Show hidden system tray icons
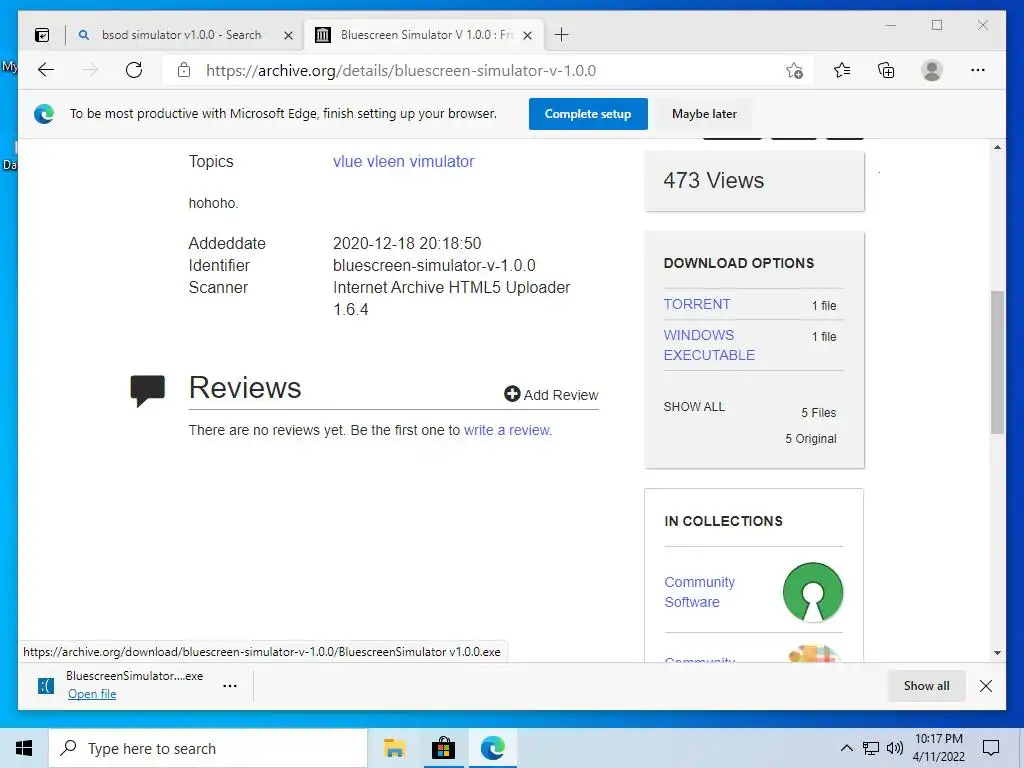This screenshot has height=768, width=1024. pos(846,748)
